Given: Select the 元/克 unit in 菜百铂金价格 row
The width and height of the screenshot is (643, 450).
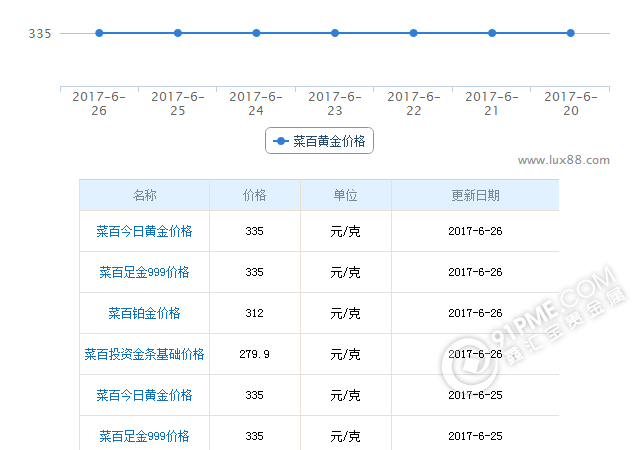Looking at the screenshot, I should pyautogui.click(x=345, y=313).
